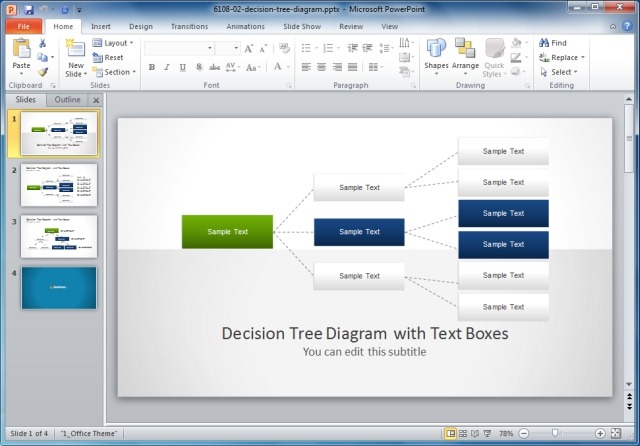Click the Paste clipboard icon
The image size is (640, 446).
(x=21, y=49)
